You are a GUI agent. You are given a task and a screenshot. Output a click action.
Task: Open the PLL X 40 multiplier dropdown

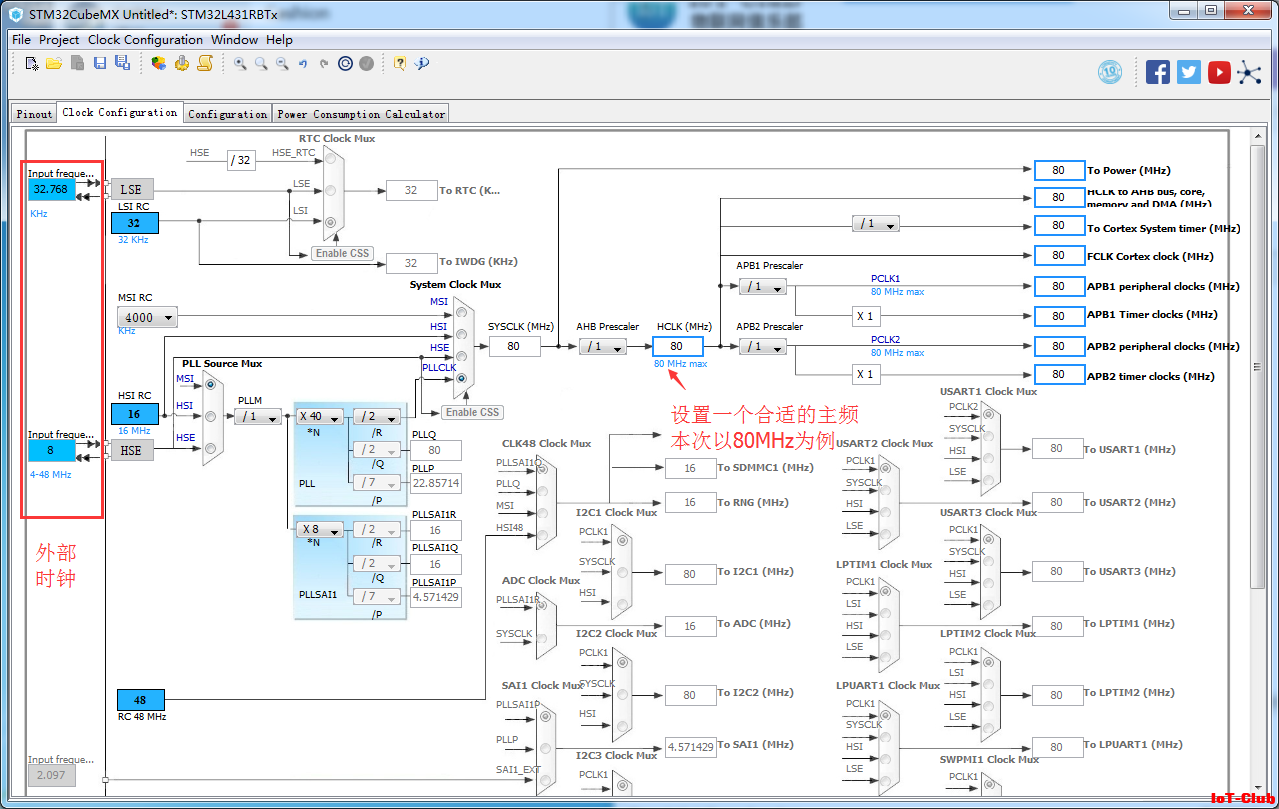tap(319, 417)
